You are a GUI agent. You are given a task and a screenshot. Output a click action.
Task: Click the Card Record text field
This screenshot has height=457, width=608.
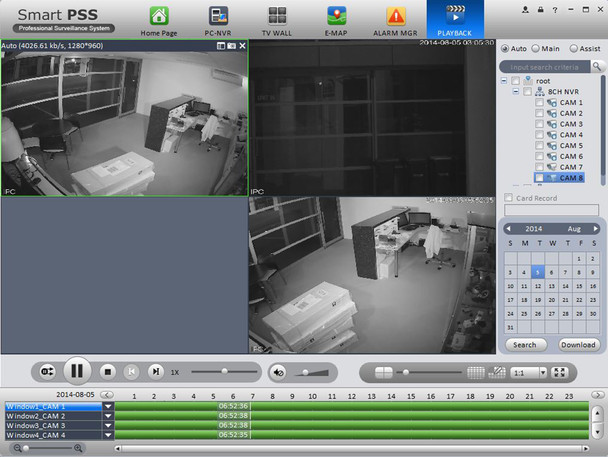click(x=551, y=210)
